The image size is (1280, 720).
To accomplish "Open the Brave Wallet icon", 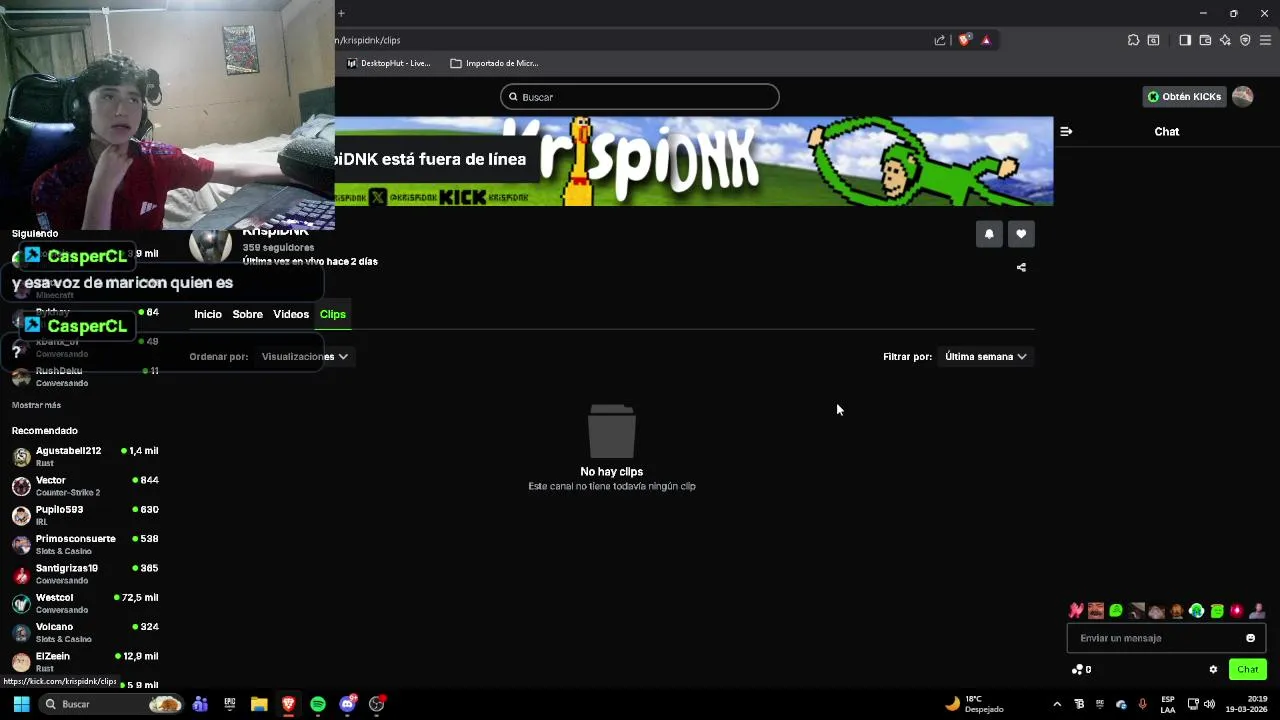I will [x=1205, y=40].
